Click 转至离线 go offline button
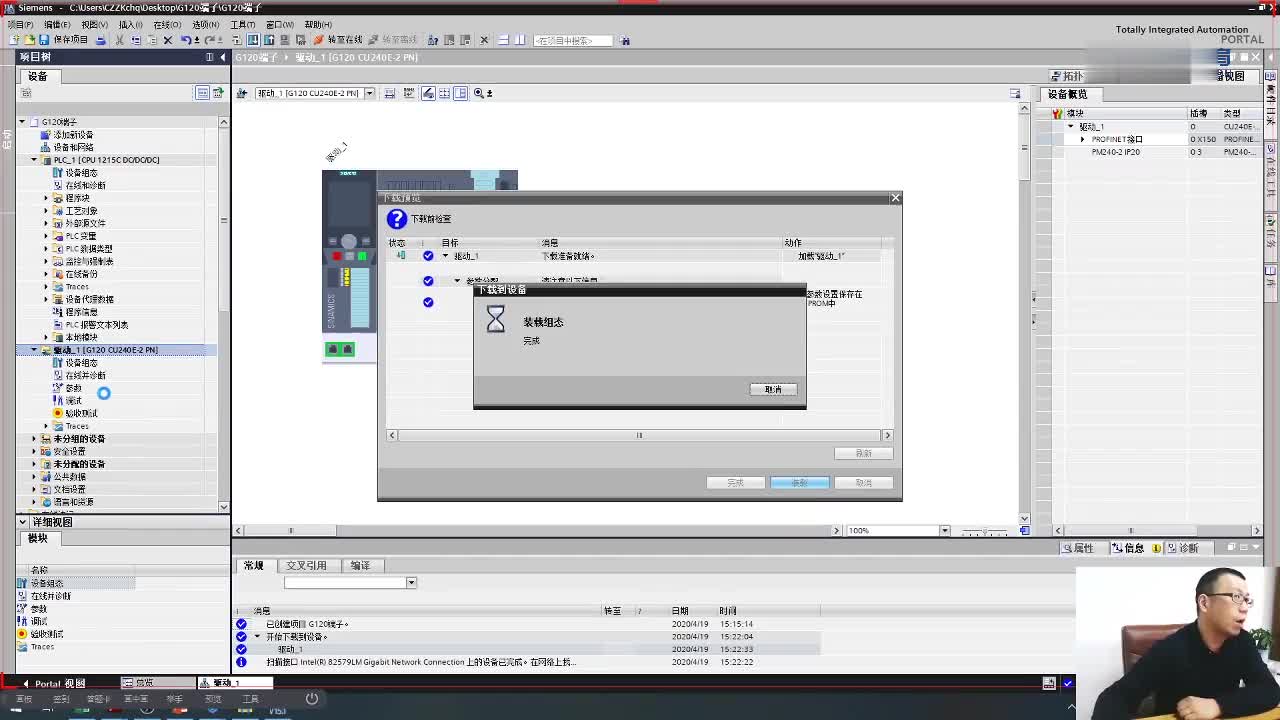This screenshot has width=1280, height=720. [393, 40]
